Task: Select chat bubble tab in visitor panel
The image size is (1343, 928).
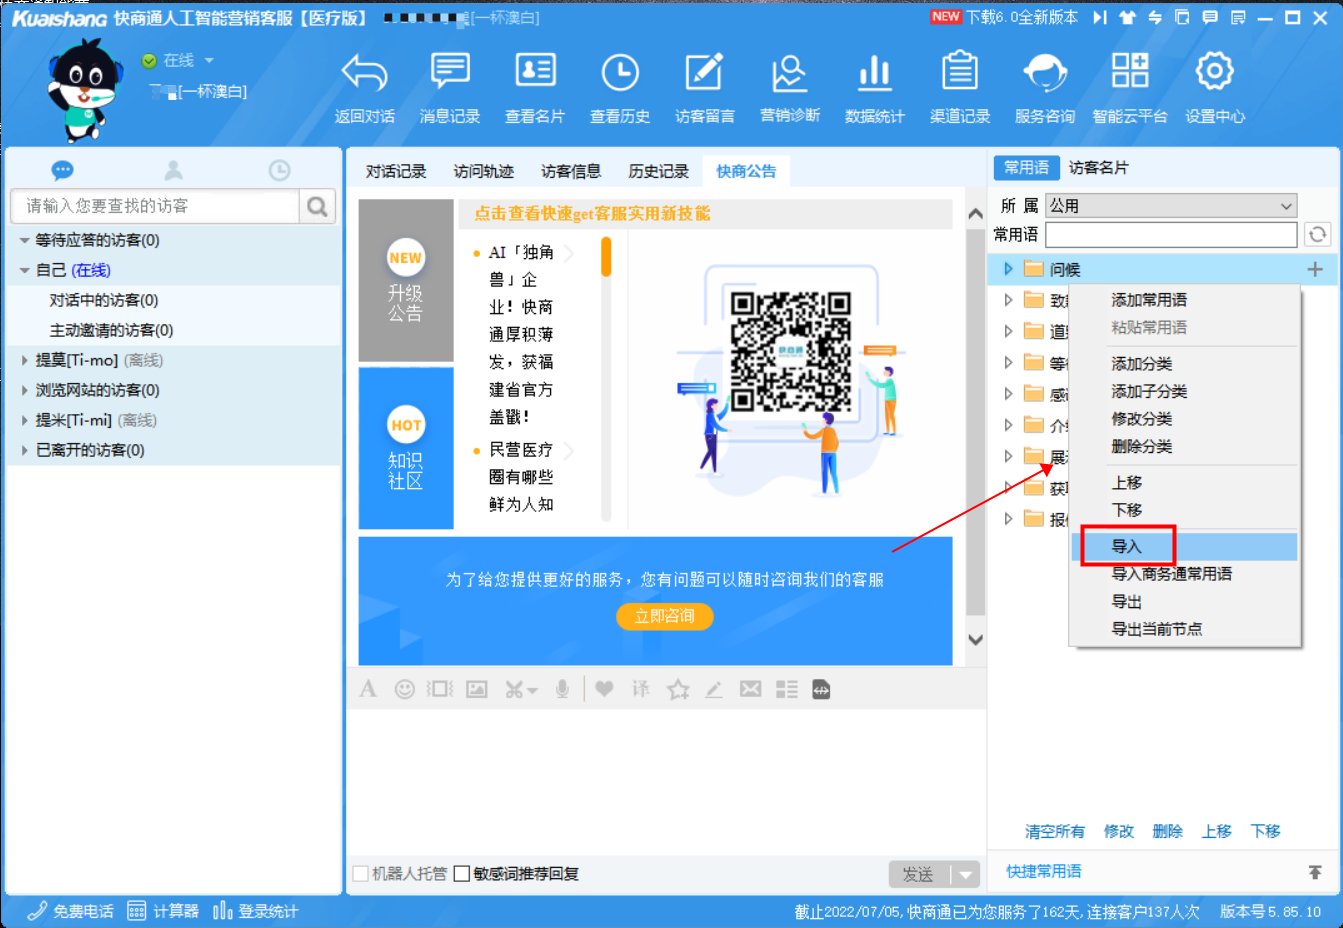Action: 63,170
